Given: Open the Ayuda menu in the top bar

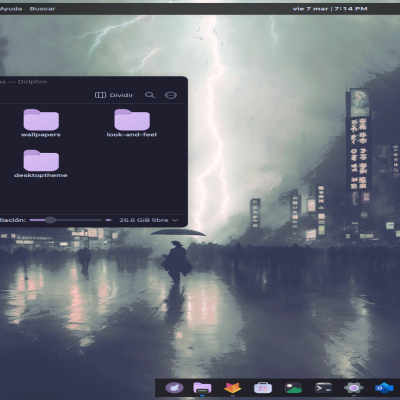Looking at the screenshot, I should pos(11,9).
